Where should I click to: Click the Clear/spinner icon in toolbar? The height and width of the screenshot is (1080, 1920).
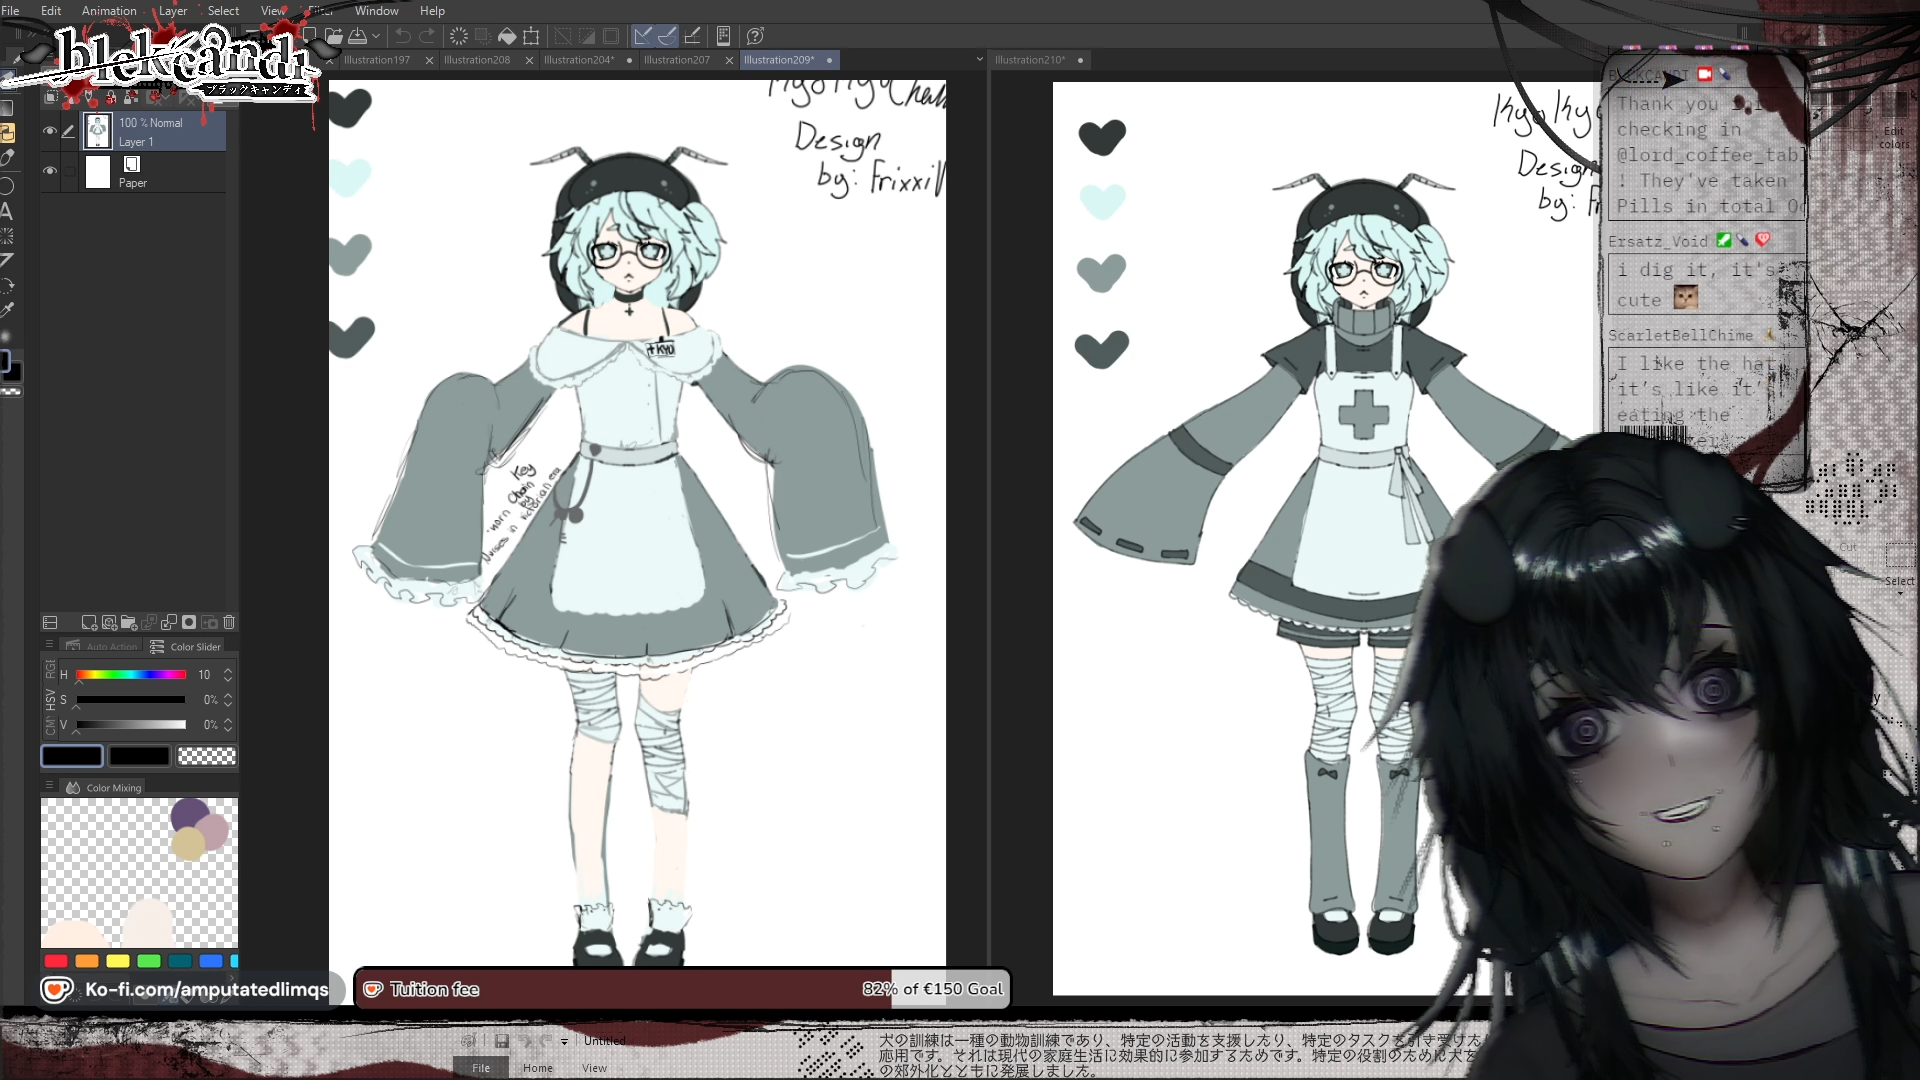click(459, 36)
